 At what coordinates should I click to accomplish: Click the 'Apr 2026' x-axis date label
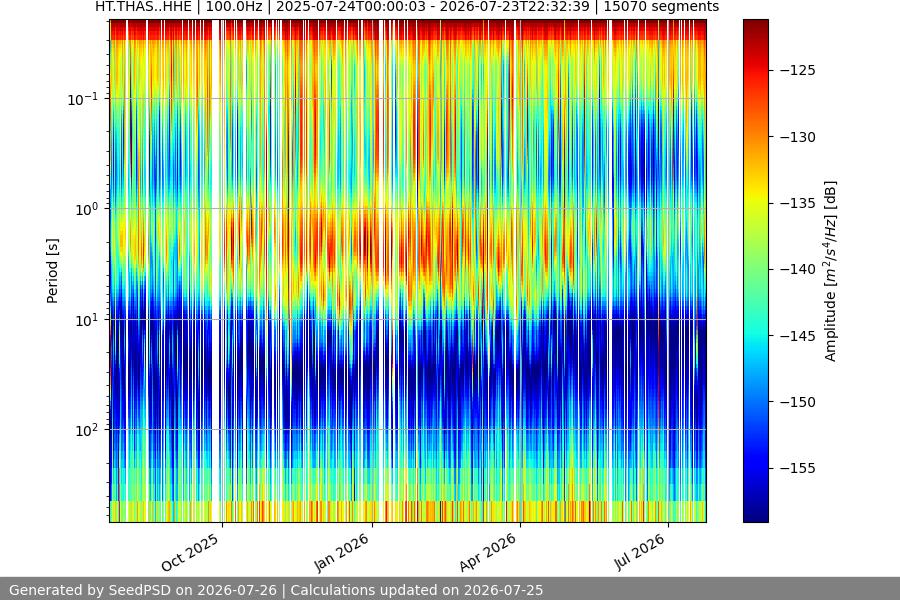(488, 552)
